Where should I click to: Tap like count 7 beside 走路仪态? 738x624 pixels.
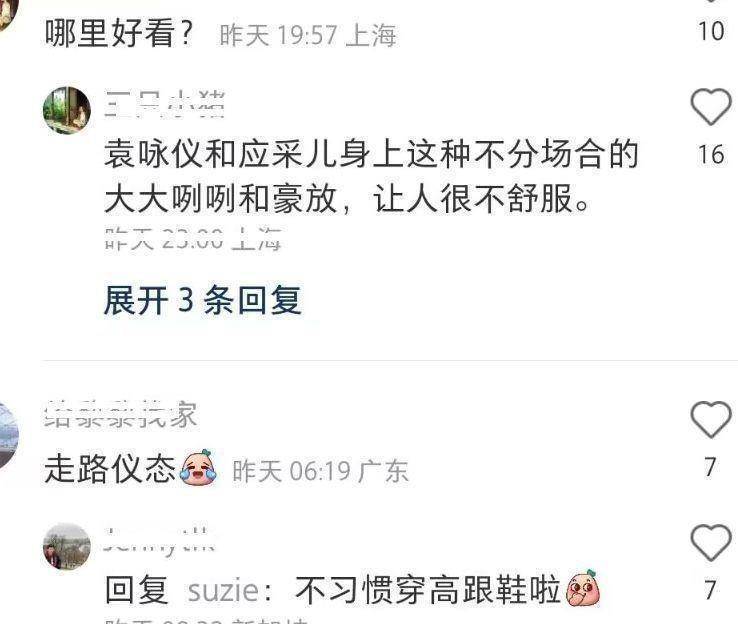(x=711, y=467)
